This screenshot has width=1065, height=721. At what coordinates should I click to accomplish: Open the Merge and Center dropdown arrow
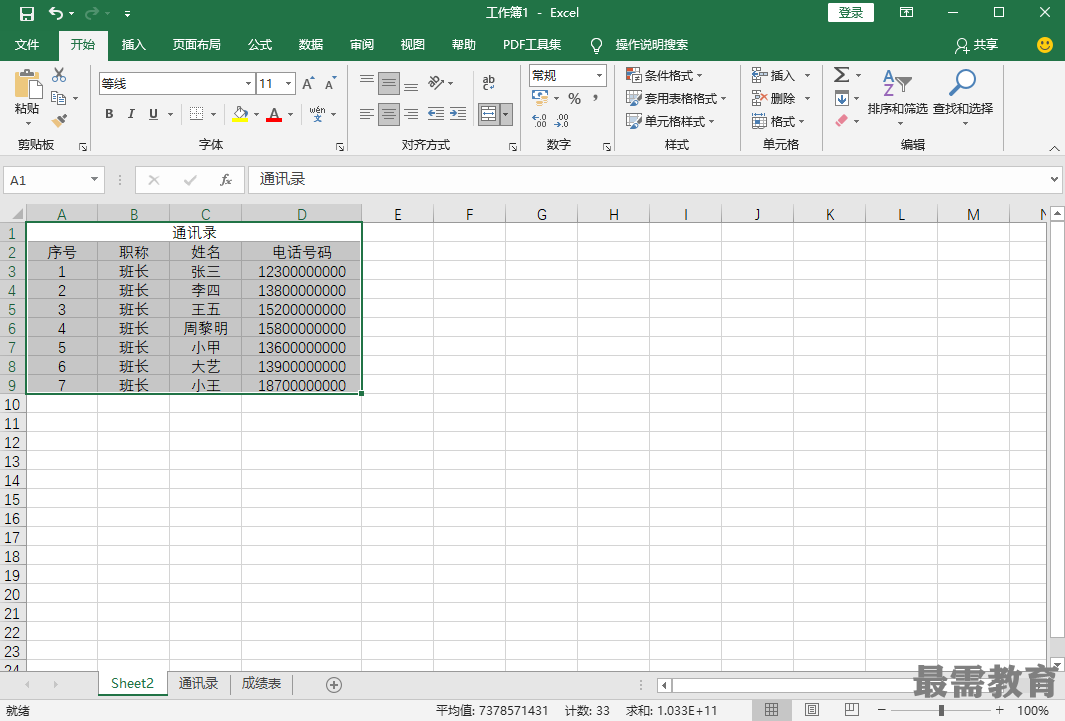click(506, 114)
